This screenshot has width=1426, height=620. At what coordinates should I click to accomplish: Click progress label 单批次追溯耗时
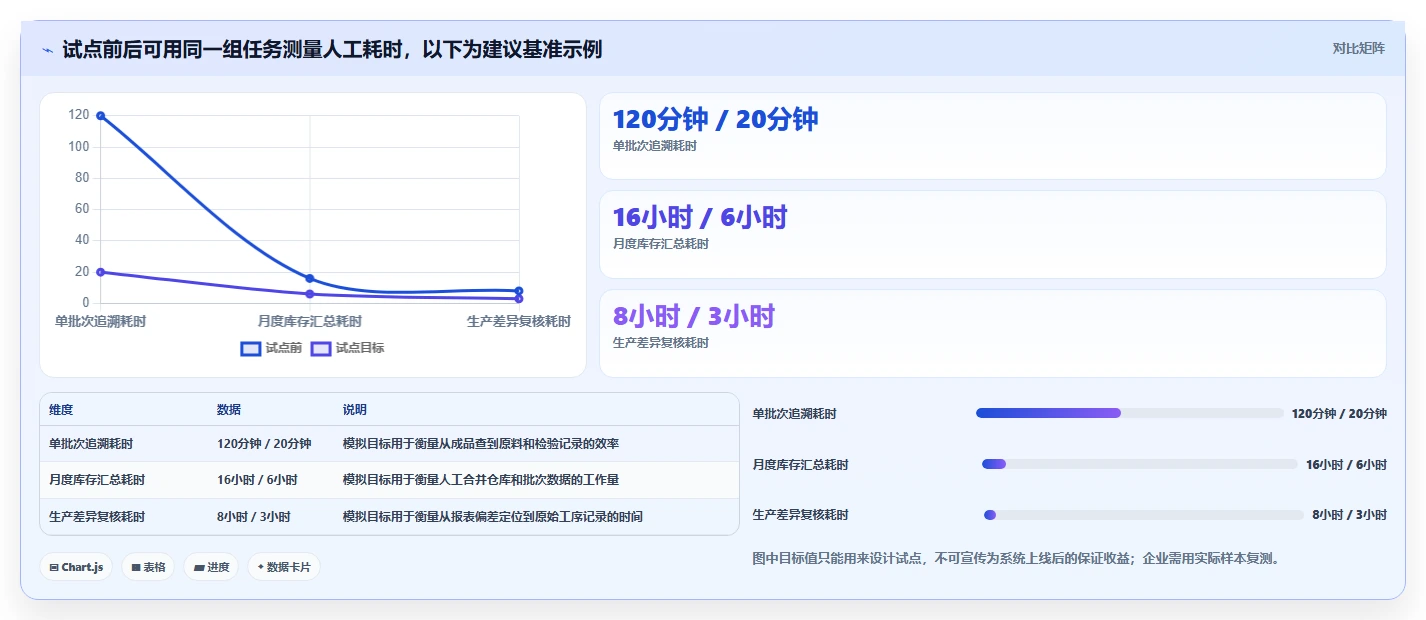click(794, 414)
